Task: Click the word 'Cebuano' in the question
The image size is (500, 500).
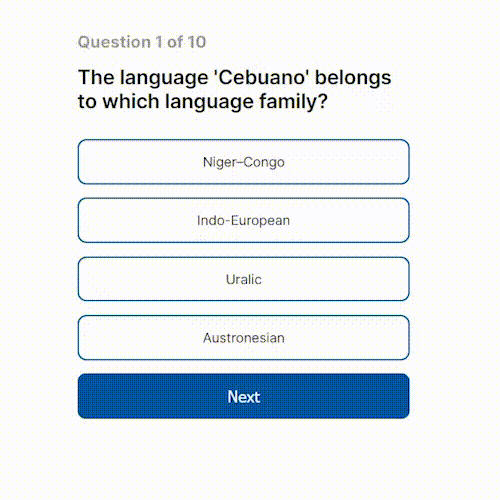Action: [x=261, y=78]
